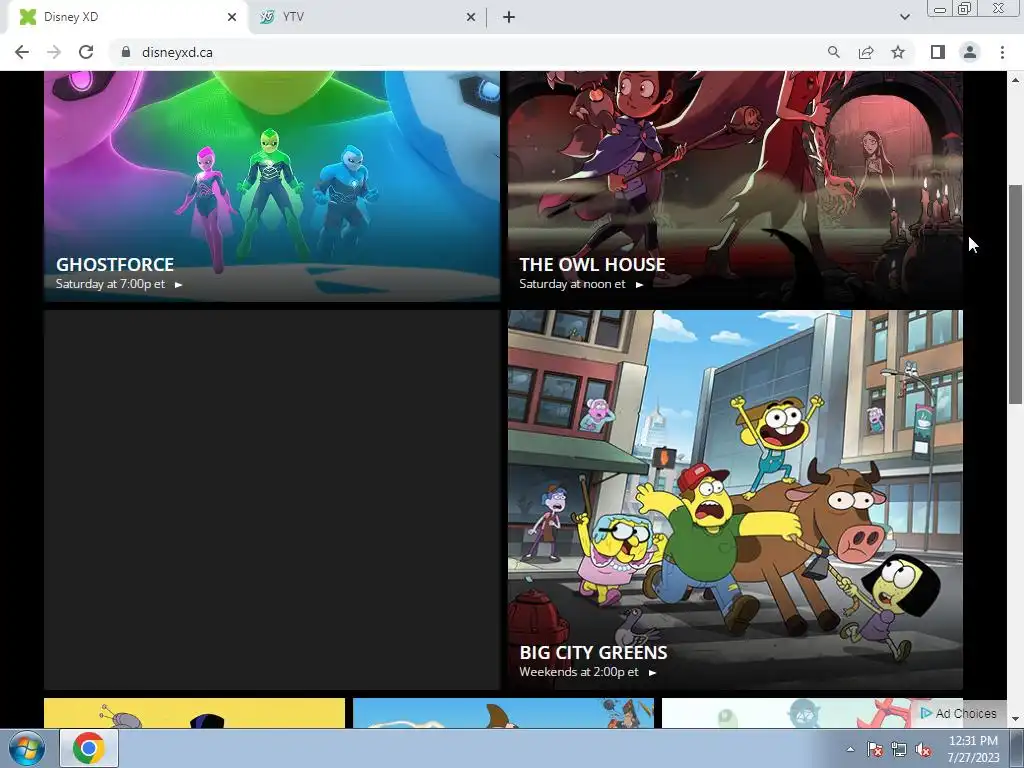Screen dimensions: 1024x768
Task: Click the arrow beside Saturday at noon et
Action: pos(639,285)
